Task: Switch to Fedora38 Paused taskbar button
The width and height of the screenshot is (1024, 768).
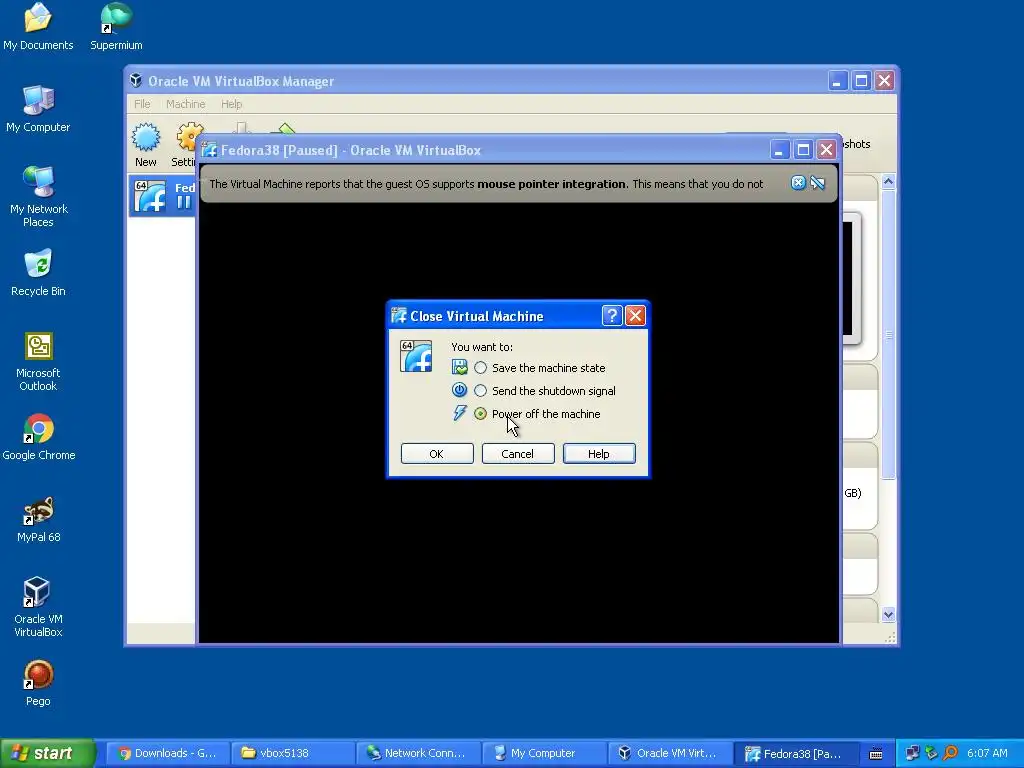Action: (795, 753)
